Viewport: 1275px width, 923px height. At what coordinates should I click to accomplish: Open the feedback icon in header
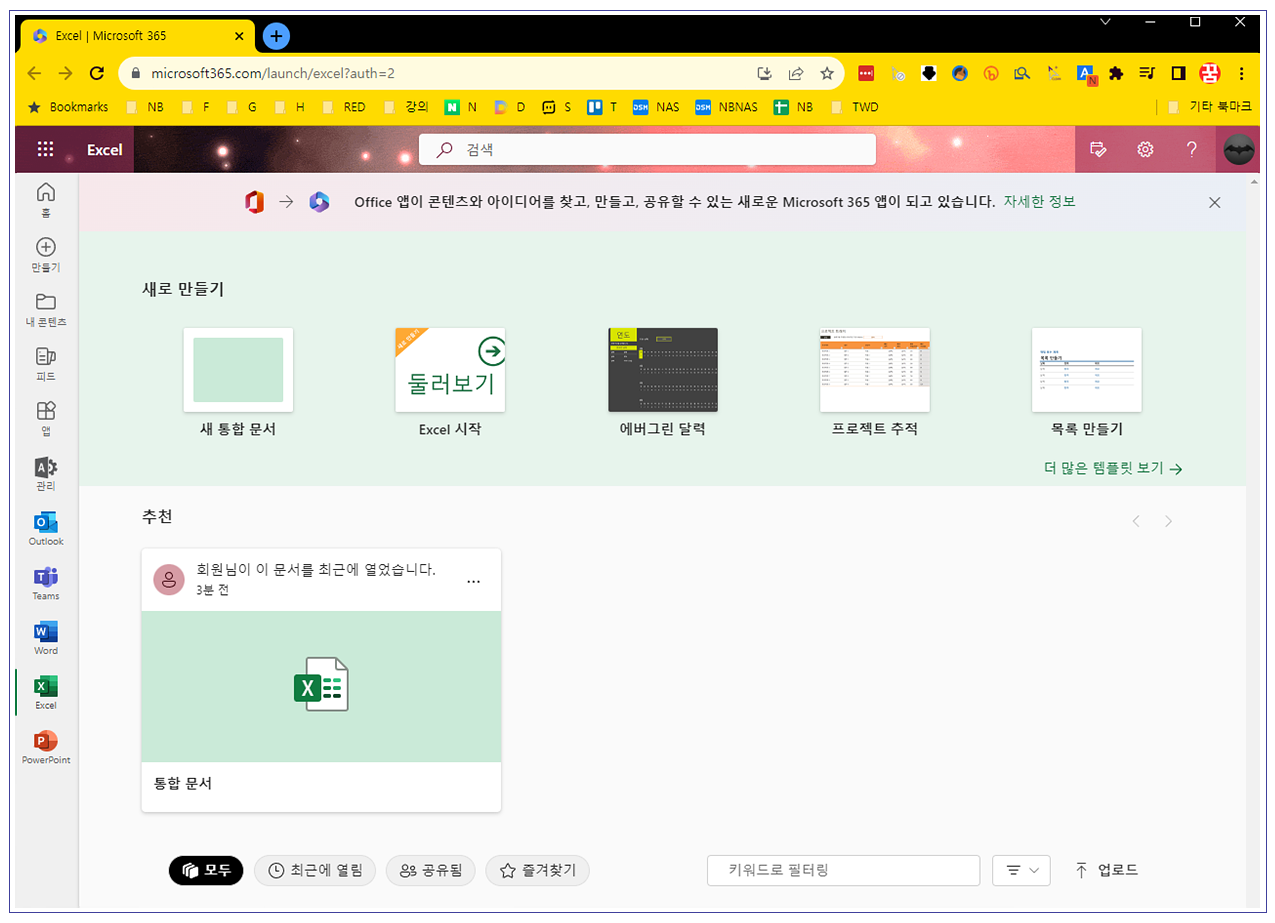tap(1098, 149)
